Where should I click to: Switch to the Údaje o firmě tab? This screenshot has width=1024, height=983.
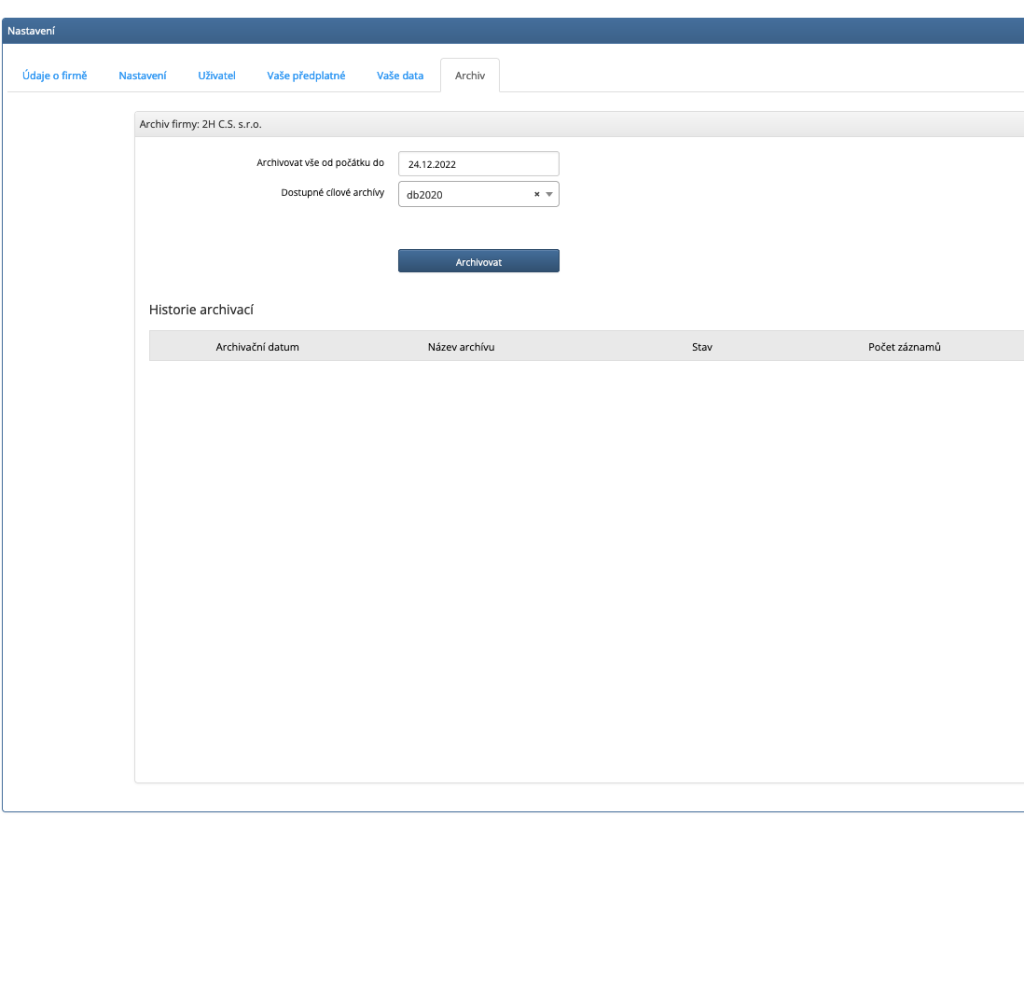click(x=54, y=76)
